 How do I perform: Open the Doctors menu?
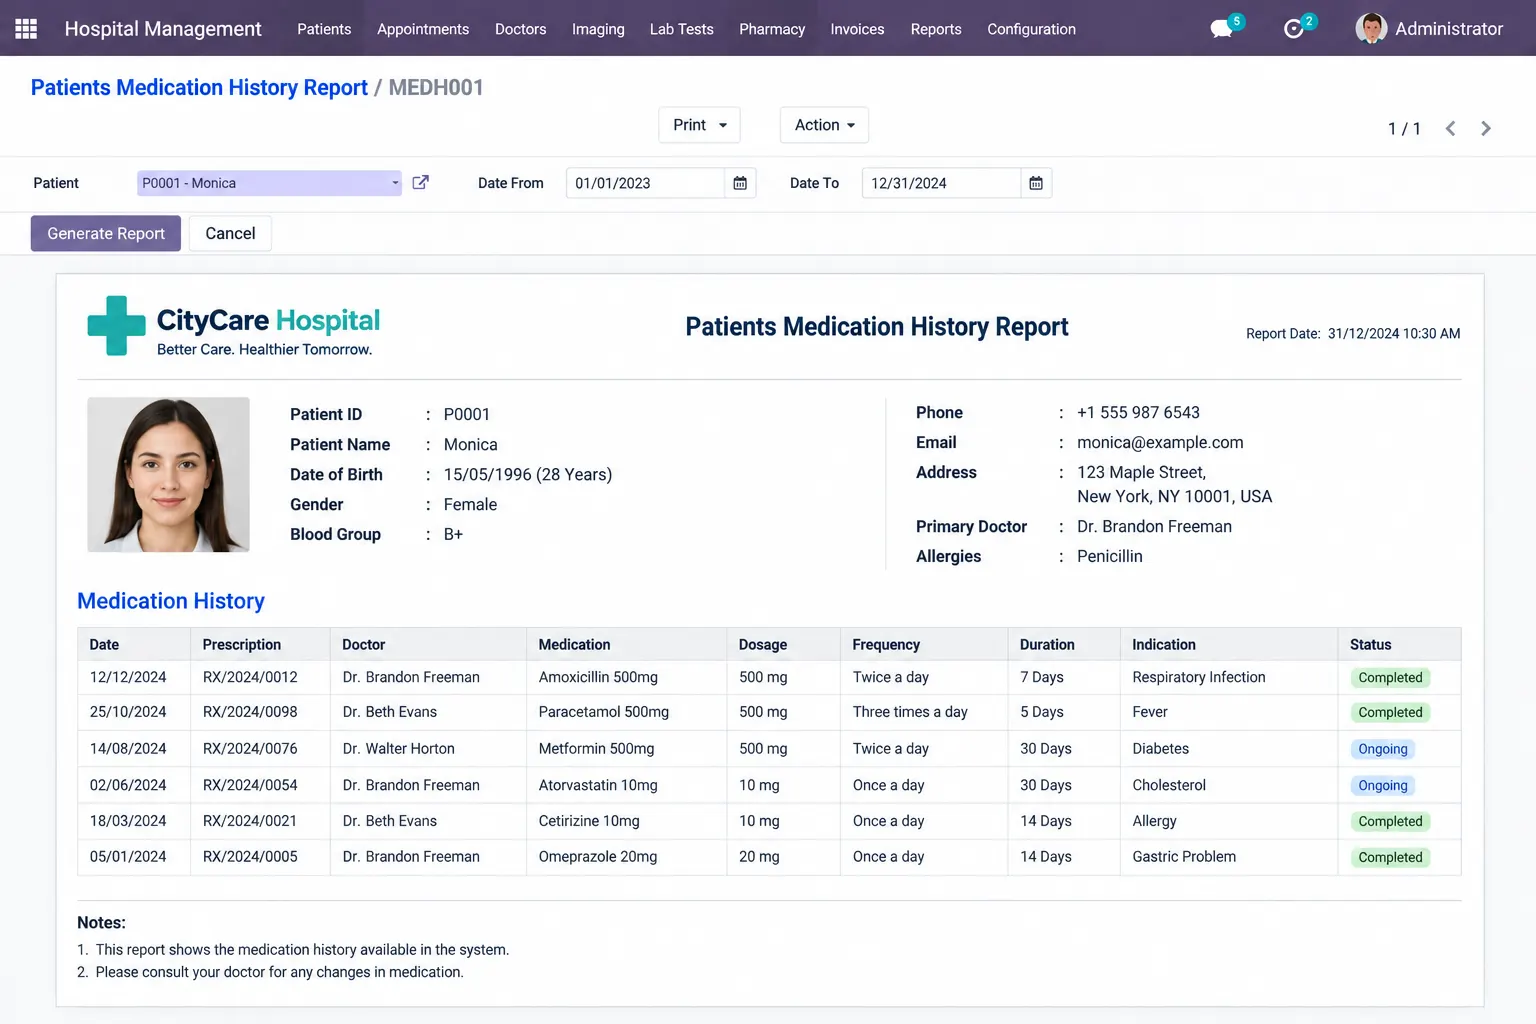point(520,29)
